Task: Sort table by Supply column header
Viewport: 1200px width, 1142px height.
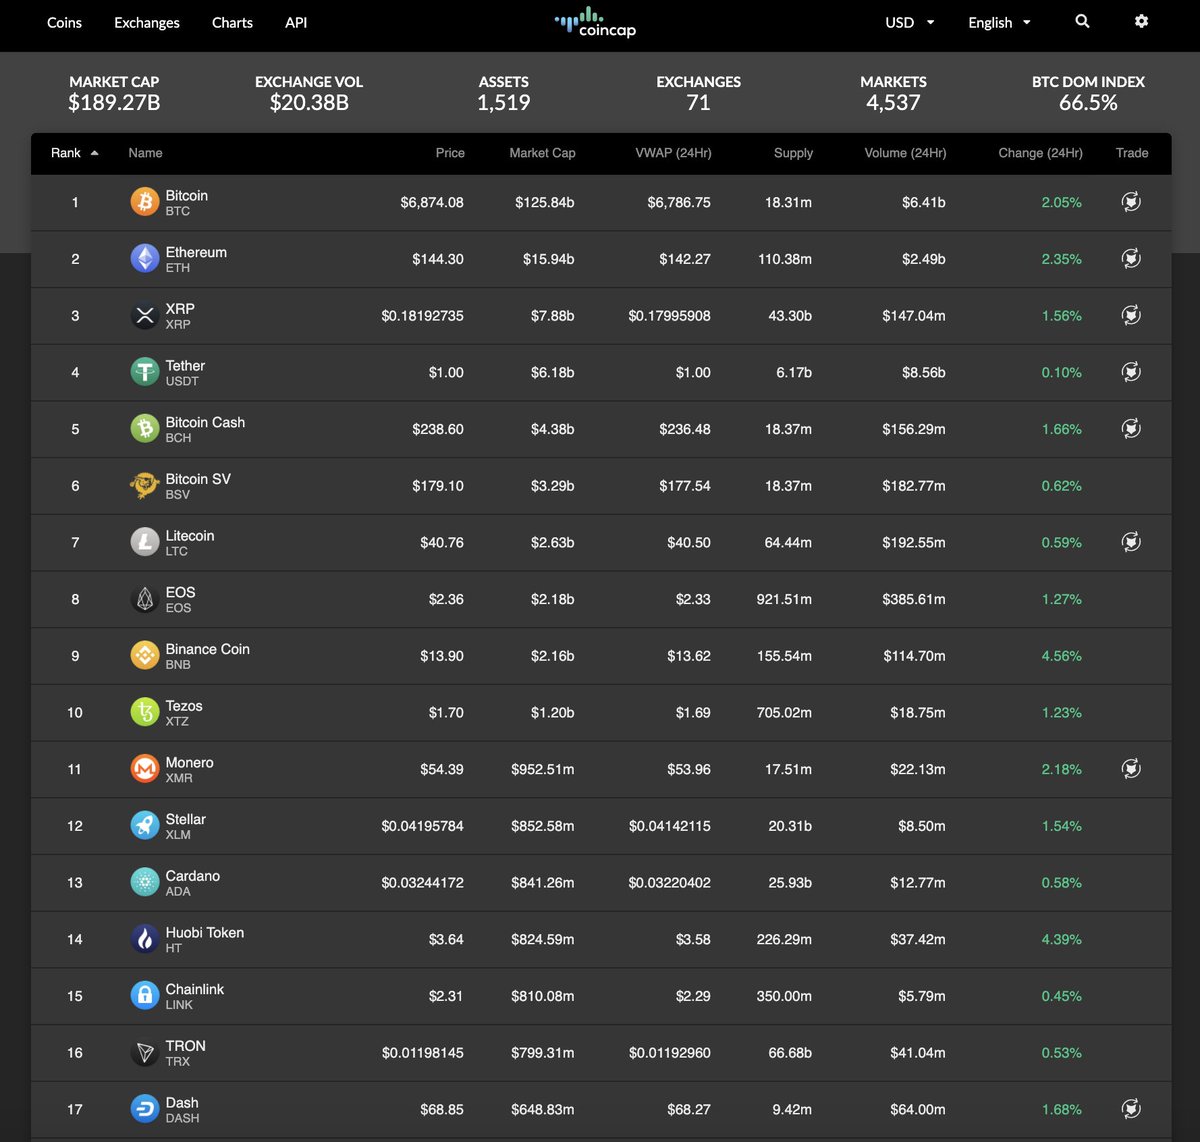Action: click(x=793, y=153)
